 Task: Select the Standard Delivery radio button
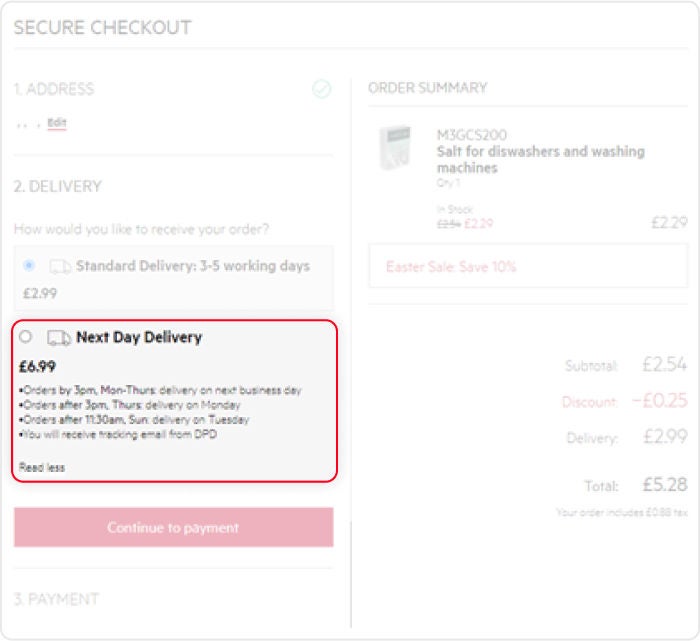[x=28, y=266]
